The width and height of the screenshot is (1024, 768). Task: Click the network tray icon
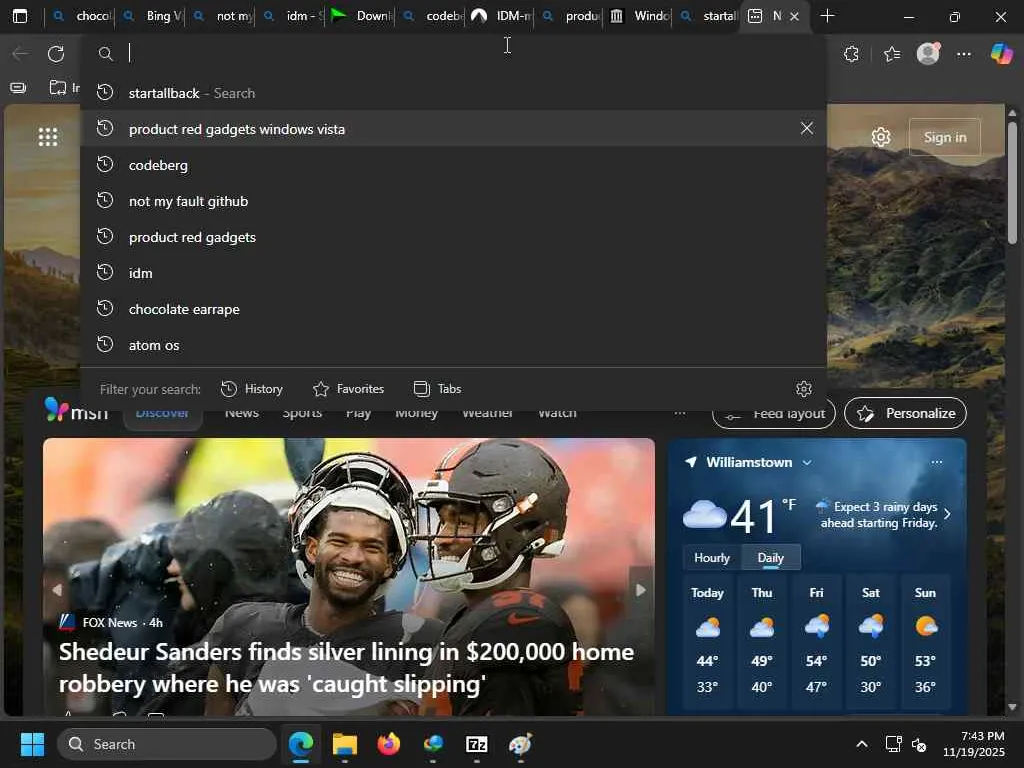point(893,744)
